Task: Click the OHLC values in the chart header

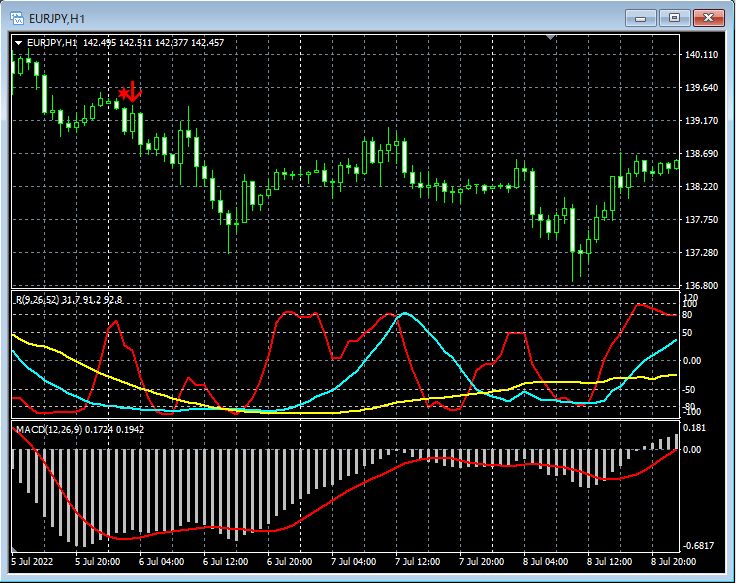Action: pyautogui.click(x=153, y=43)
